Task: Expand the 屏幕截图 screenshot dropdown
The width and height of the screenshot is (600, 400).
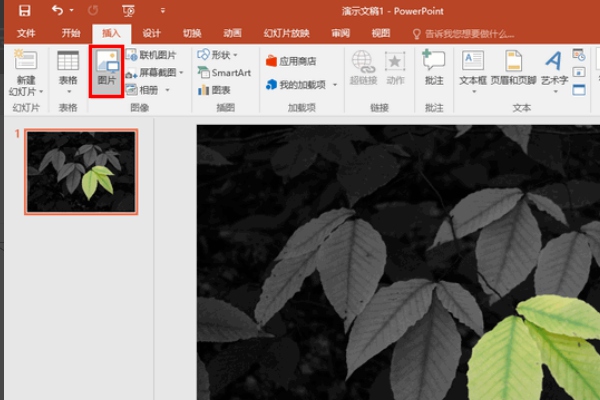Action: tap(181, 72)
